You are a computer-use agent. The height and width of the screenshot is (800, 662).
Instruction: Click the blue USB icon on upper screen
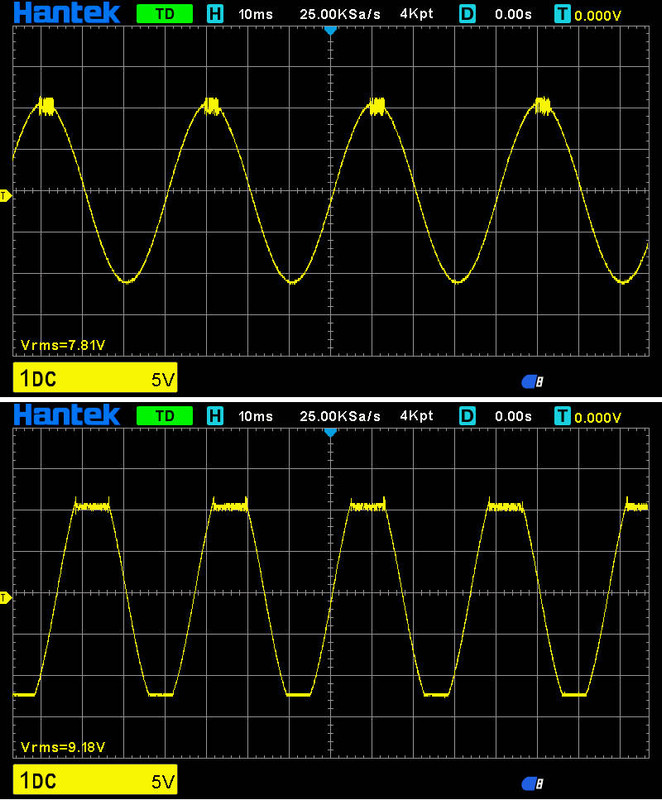click(x=532, y=381)
